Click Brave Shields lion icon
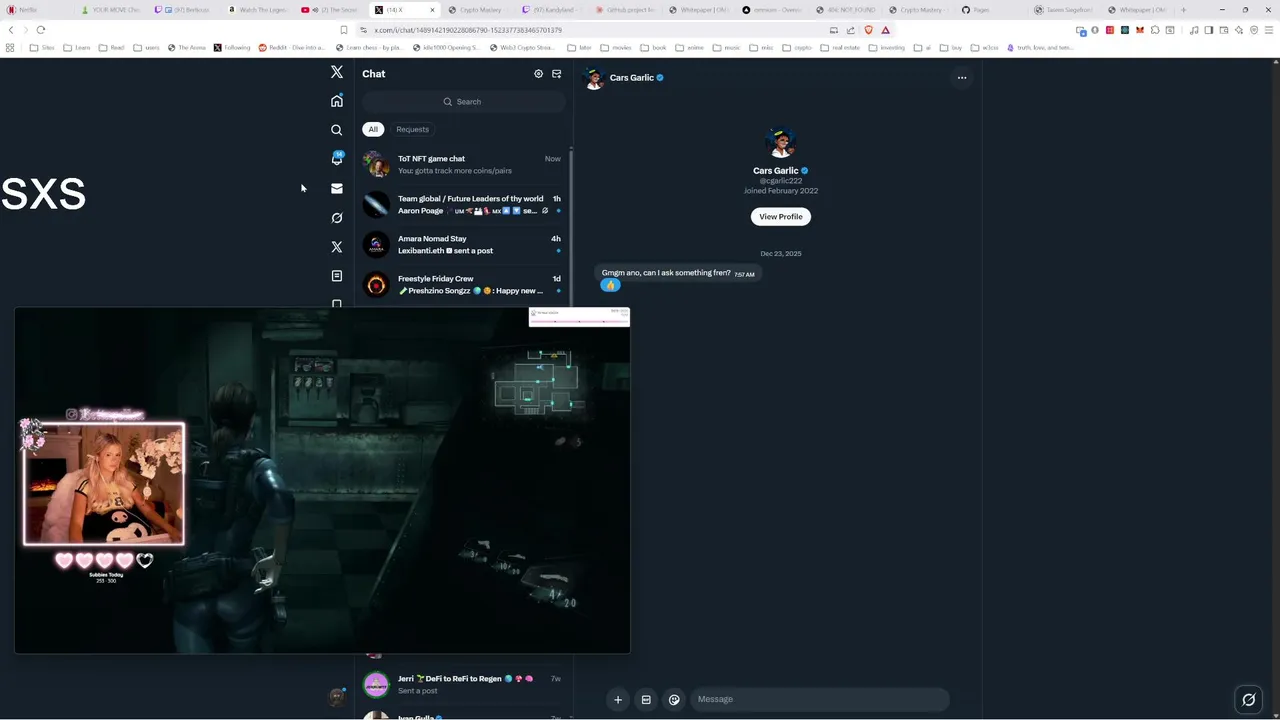 pyautogui.click(x=868, y=30)
